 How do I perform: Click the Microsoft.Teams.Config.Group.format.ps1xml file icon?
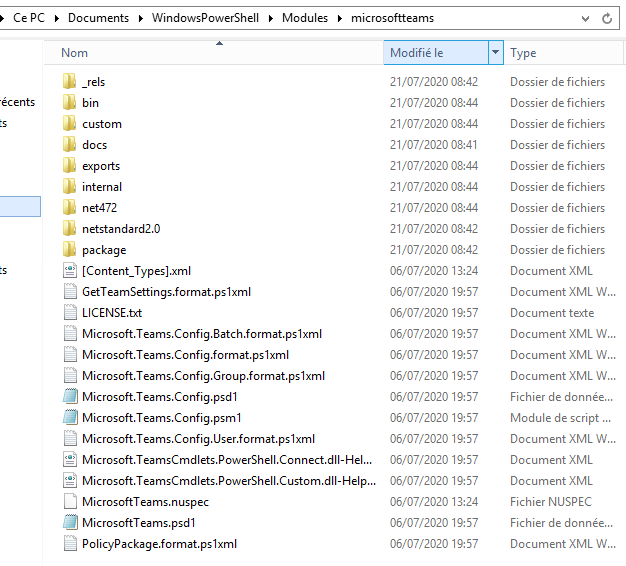click(70, 376)
